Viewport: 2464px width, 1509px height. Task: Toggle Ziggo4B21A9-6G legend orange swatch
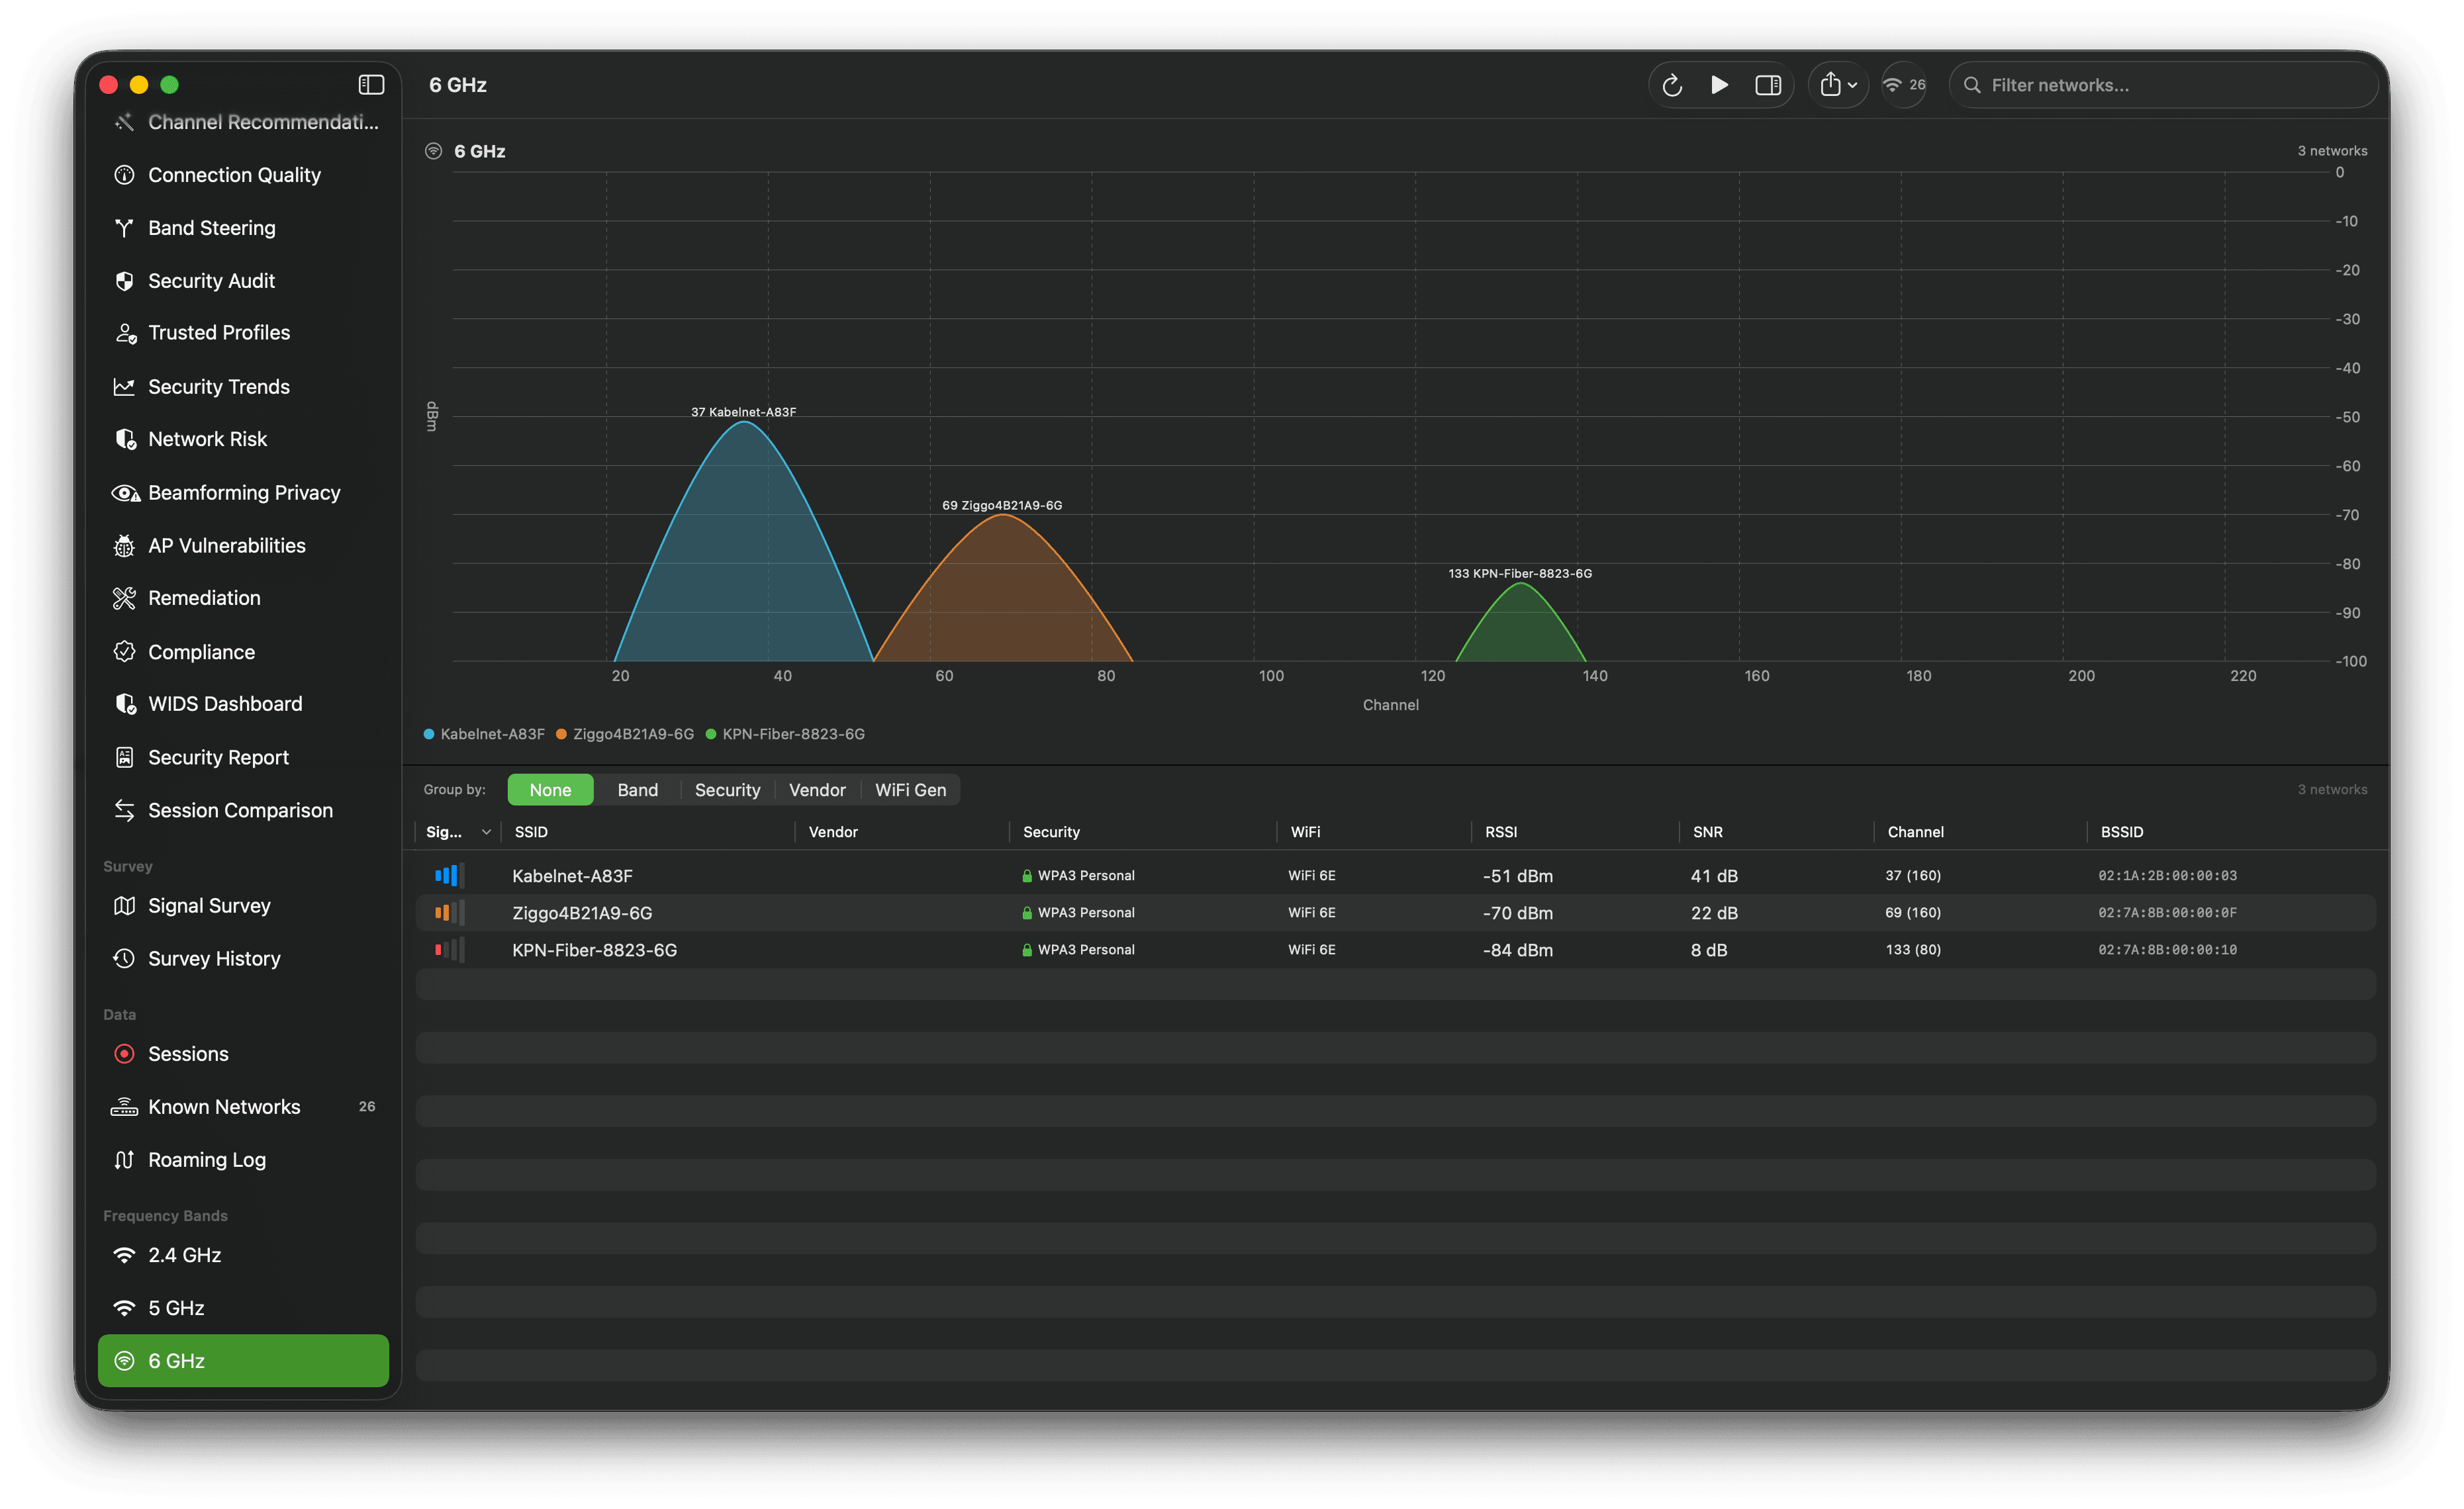[561, 734]
